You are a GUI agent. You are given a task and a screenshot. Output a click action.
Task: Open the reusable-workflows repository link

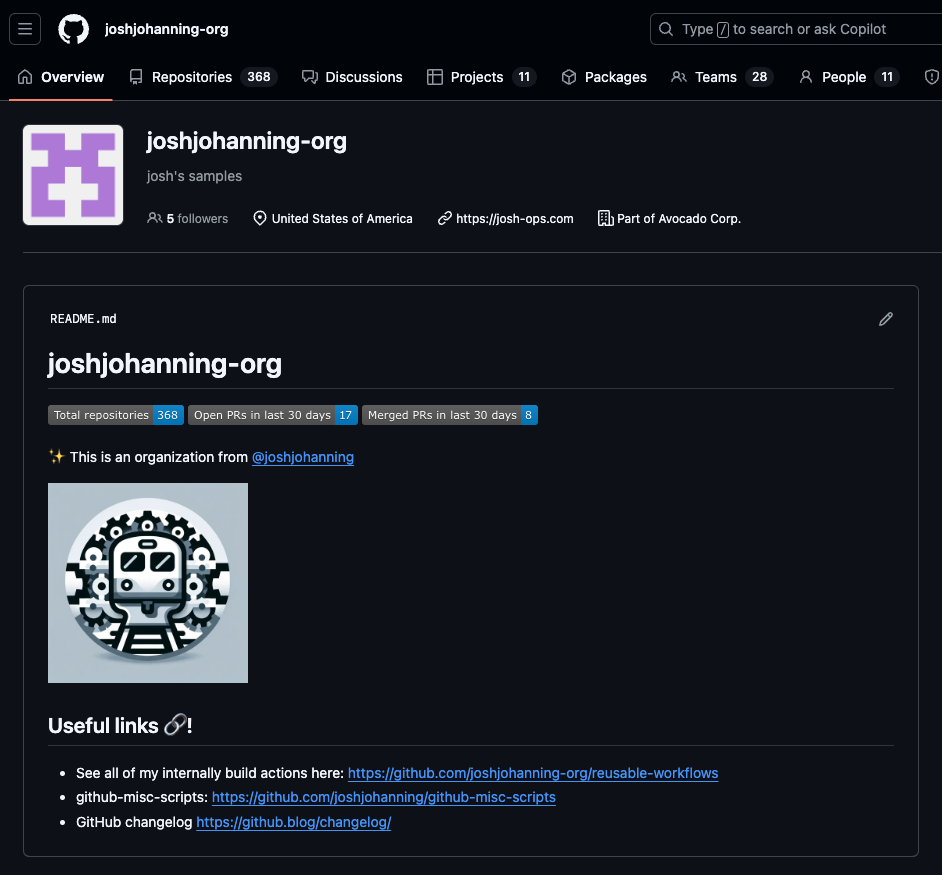click(533, 773)
